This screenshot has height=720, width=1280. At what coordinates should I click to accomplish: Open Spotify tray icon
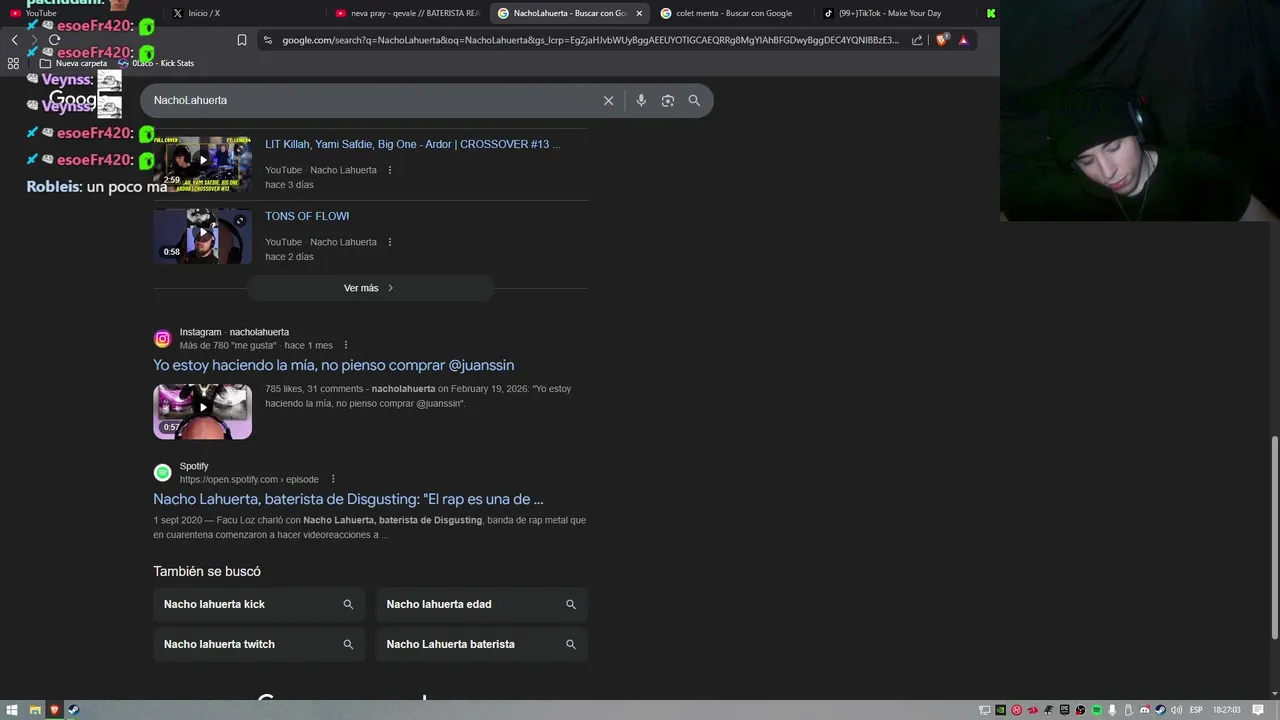point(1096,710)
